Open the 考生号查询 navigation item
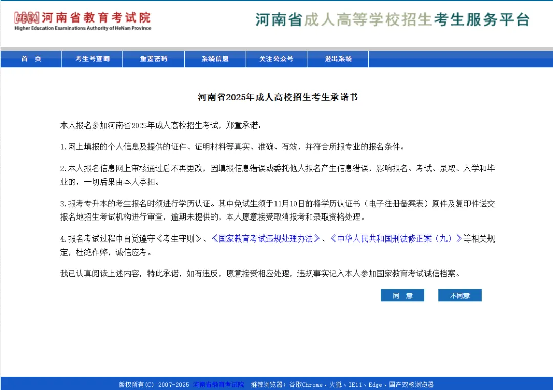554x392 pixels. coord(92,59)
